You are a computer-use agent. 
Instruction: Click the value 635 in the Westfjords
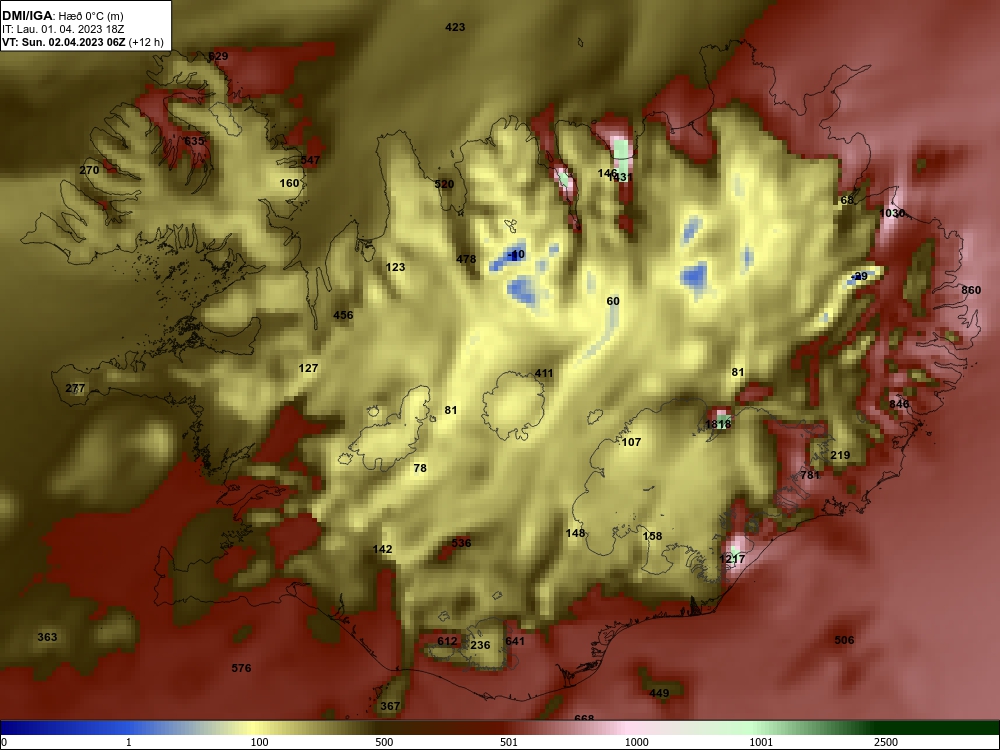tap(194, 141)
